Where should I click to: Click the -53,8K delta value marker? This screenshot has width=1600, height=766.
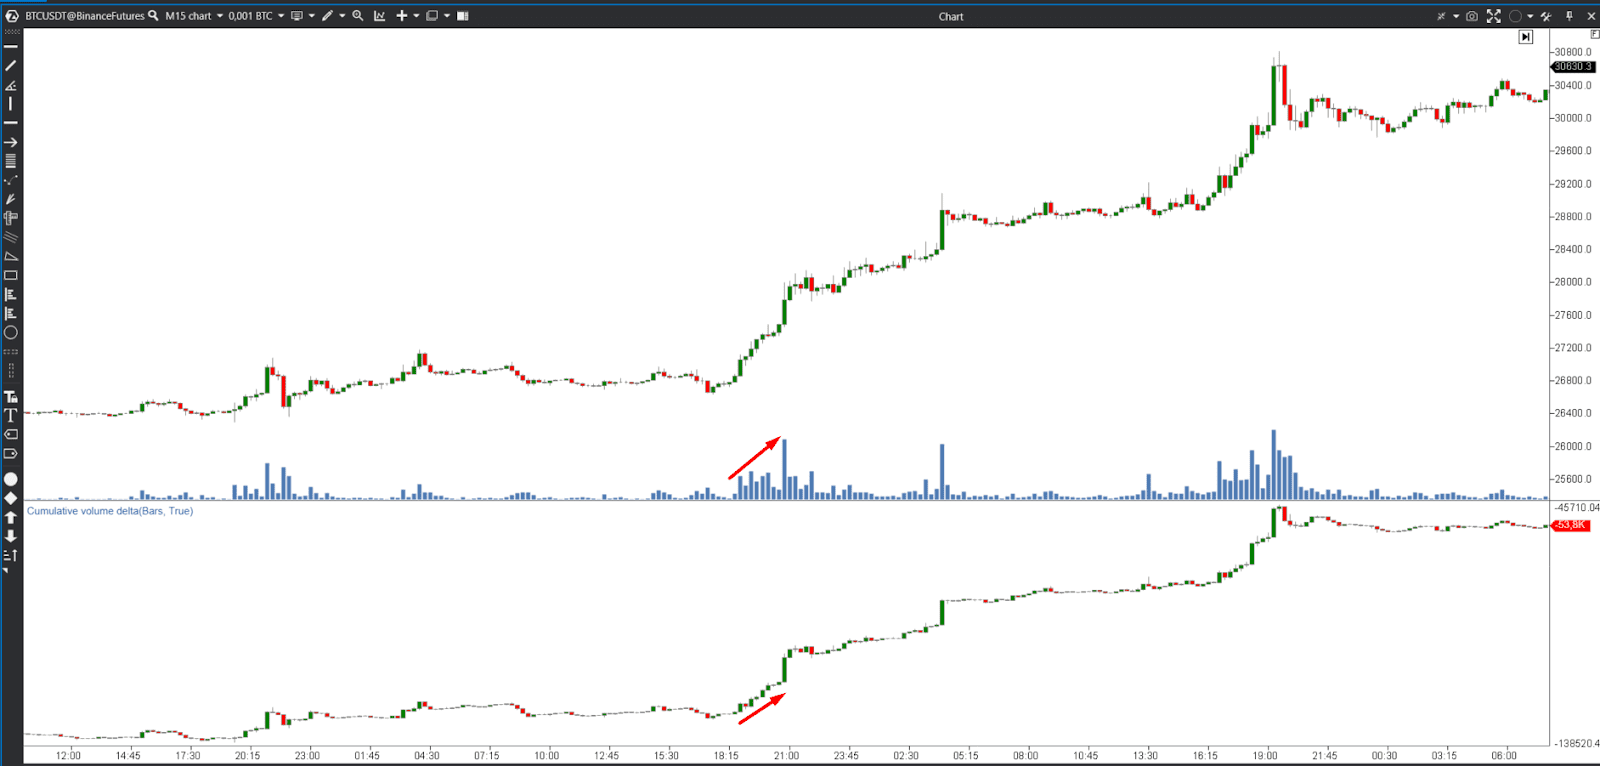coord(1571,525)
